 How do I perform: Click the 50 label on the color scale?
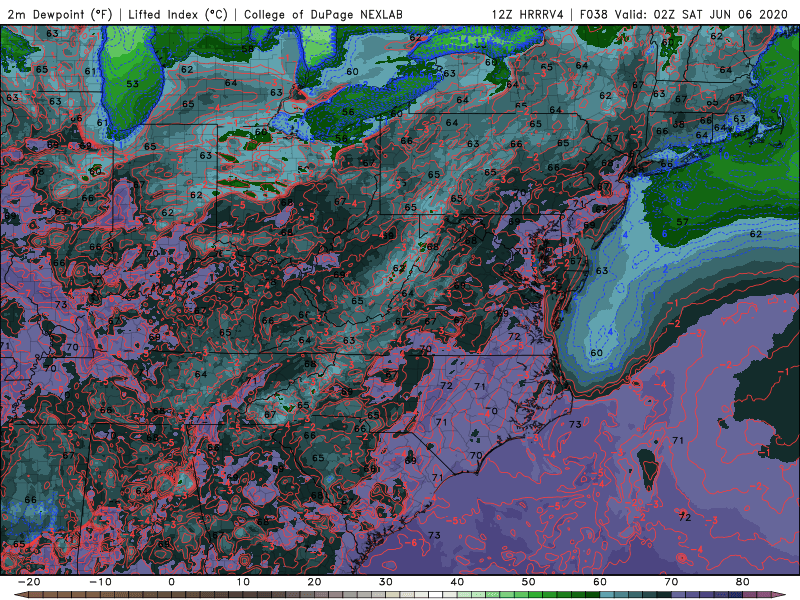click(529, 582)
